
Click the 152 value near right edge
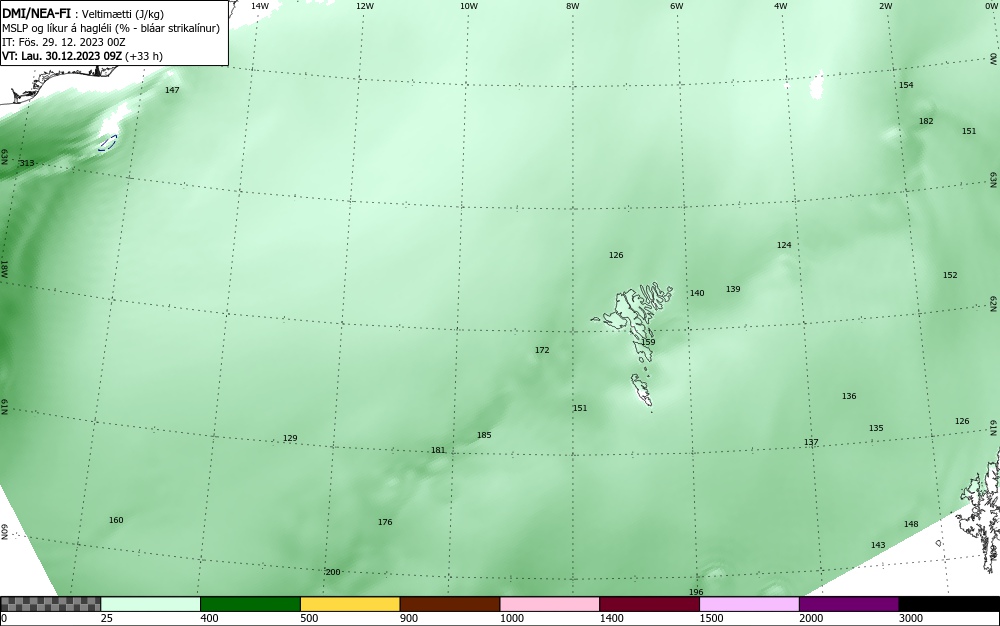tap(950, 275)
